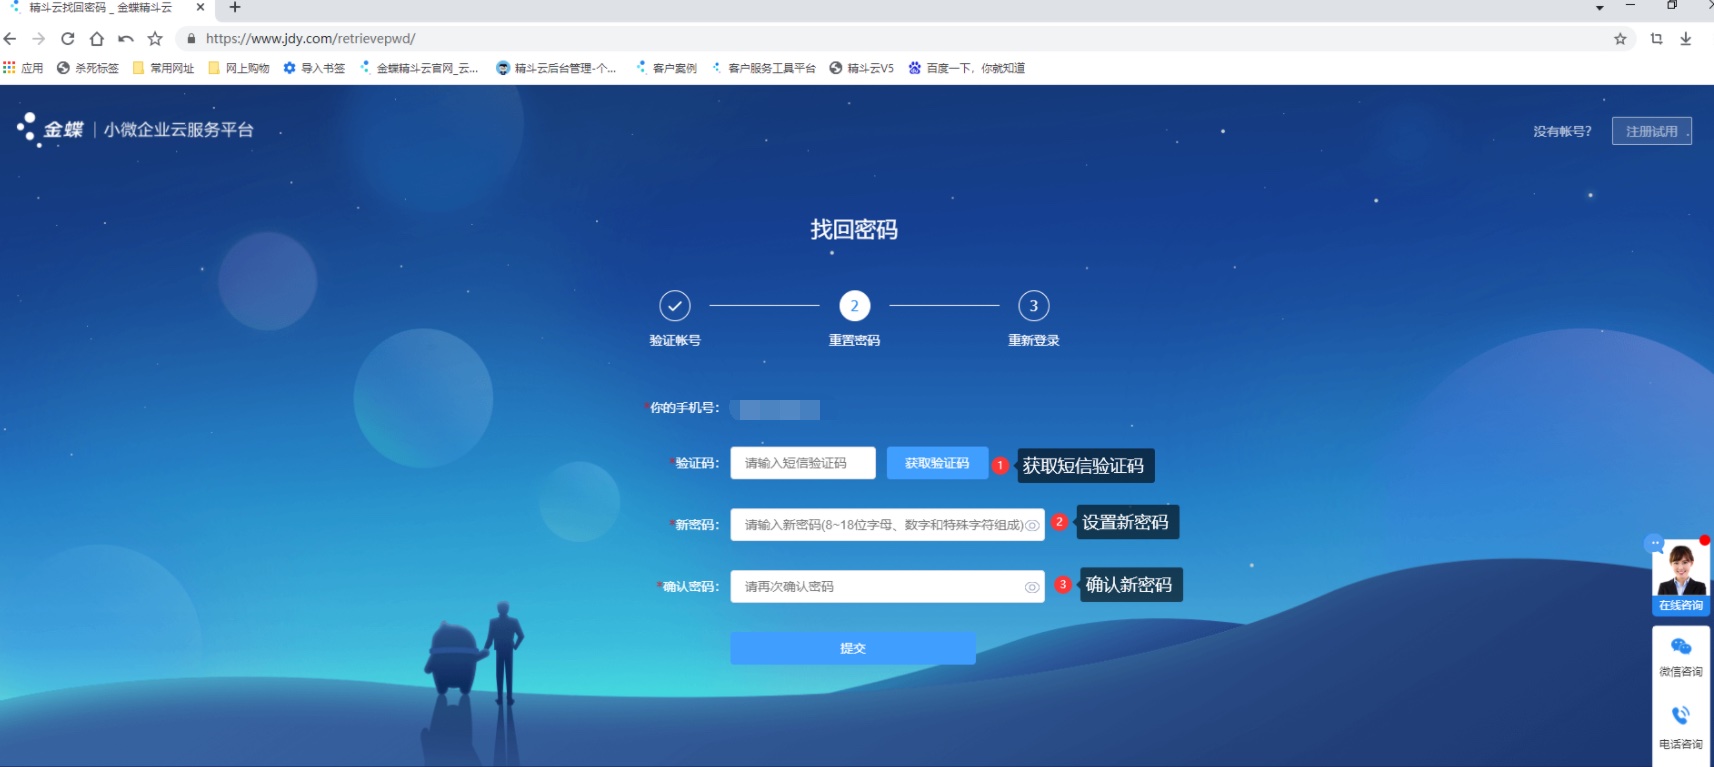Minimize the browser window
The height and width of the screenshot is (767, 1714).
tap(1631, 6)
